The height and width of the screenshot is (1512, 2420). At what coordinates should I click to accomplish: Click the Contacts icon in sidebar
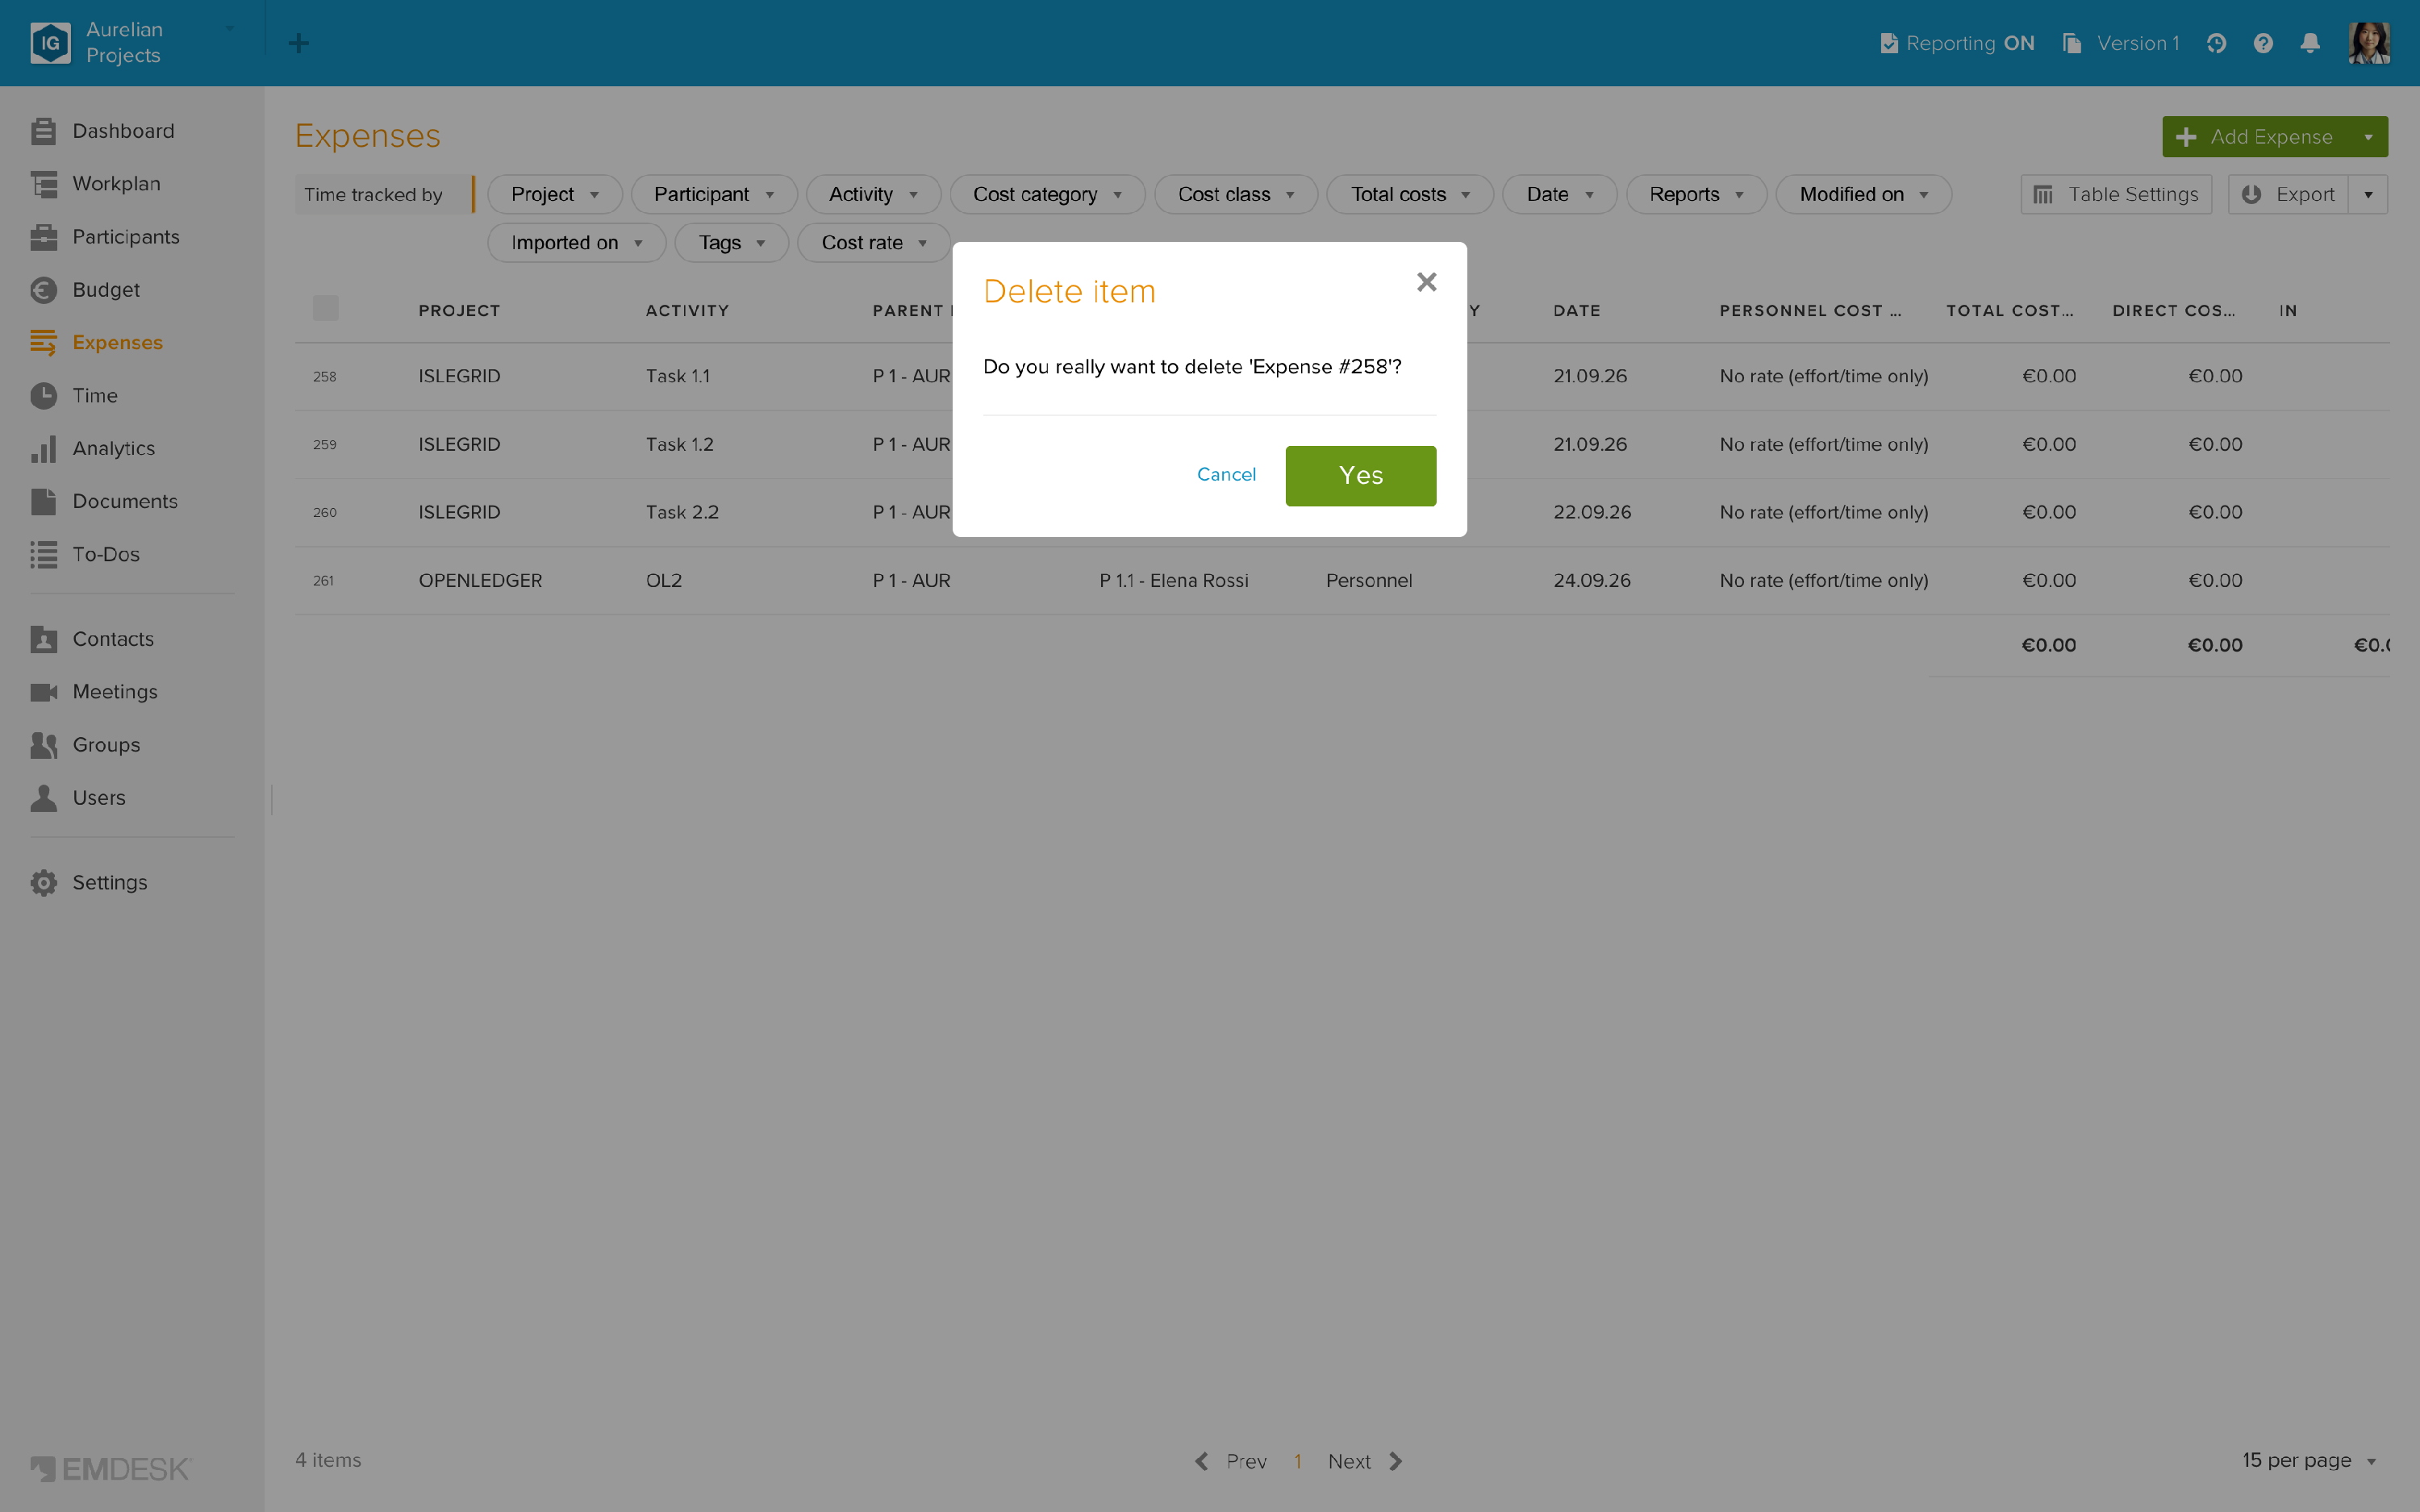click(43, 639)
